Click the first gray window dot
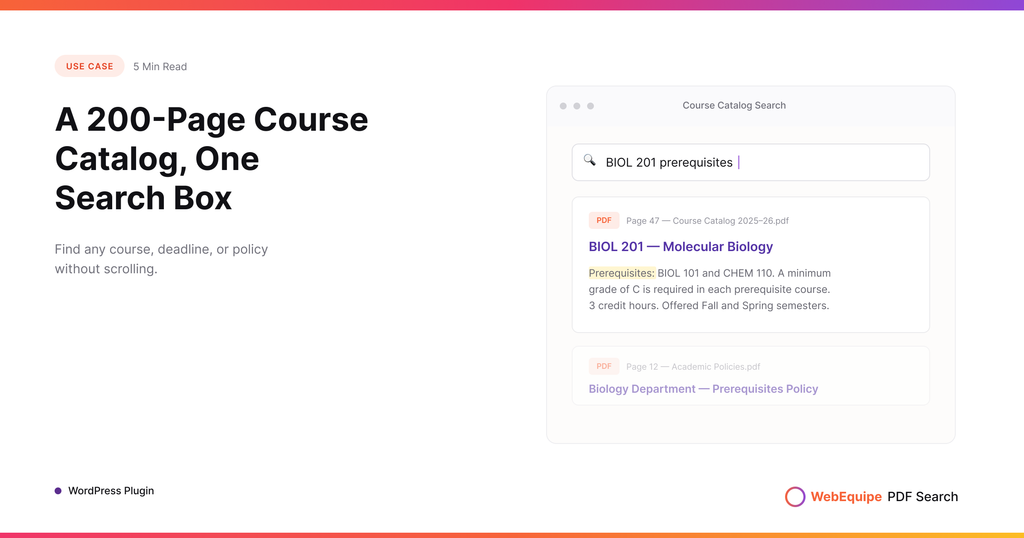 563,106
